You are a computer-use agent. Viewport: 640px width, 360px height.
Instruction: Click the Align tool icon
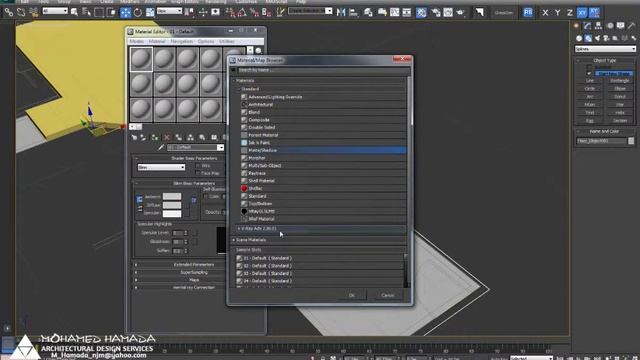pyautogui.click(x=353, y=12)
